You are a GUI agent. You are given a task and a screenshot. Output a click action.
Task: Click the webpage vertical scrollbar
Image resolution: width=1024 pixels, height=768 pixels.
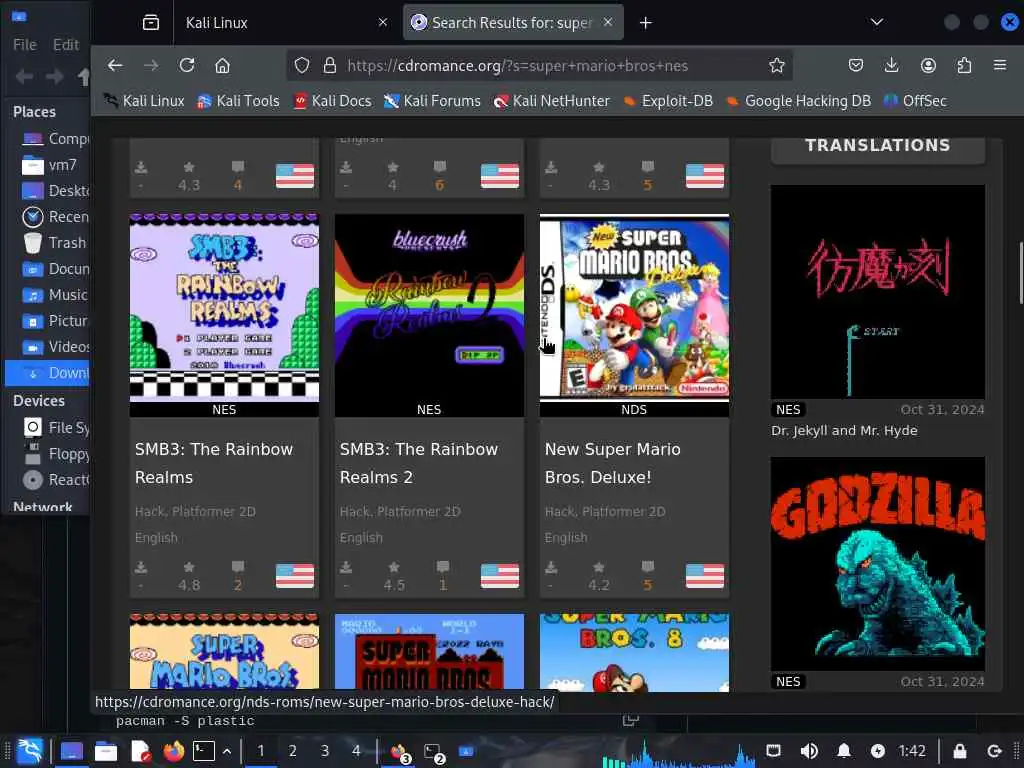[x=1019, y=273]
